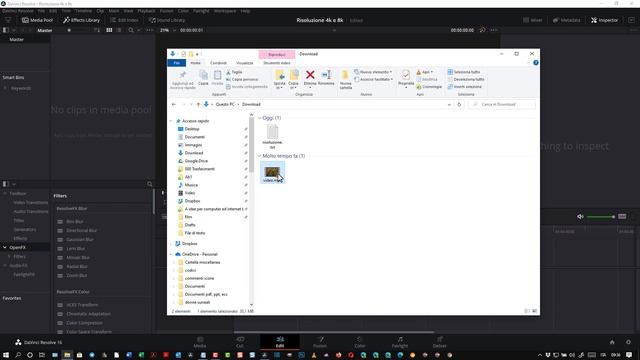Click Inverti selezione in Explorer ribbon

pyautogui.click(x=464, y=87)
